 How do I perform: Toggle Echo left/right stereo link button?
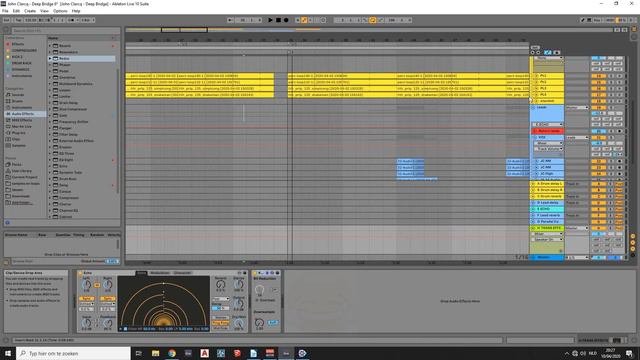pos(97,285)
